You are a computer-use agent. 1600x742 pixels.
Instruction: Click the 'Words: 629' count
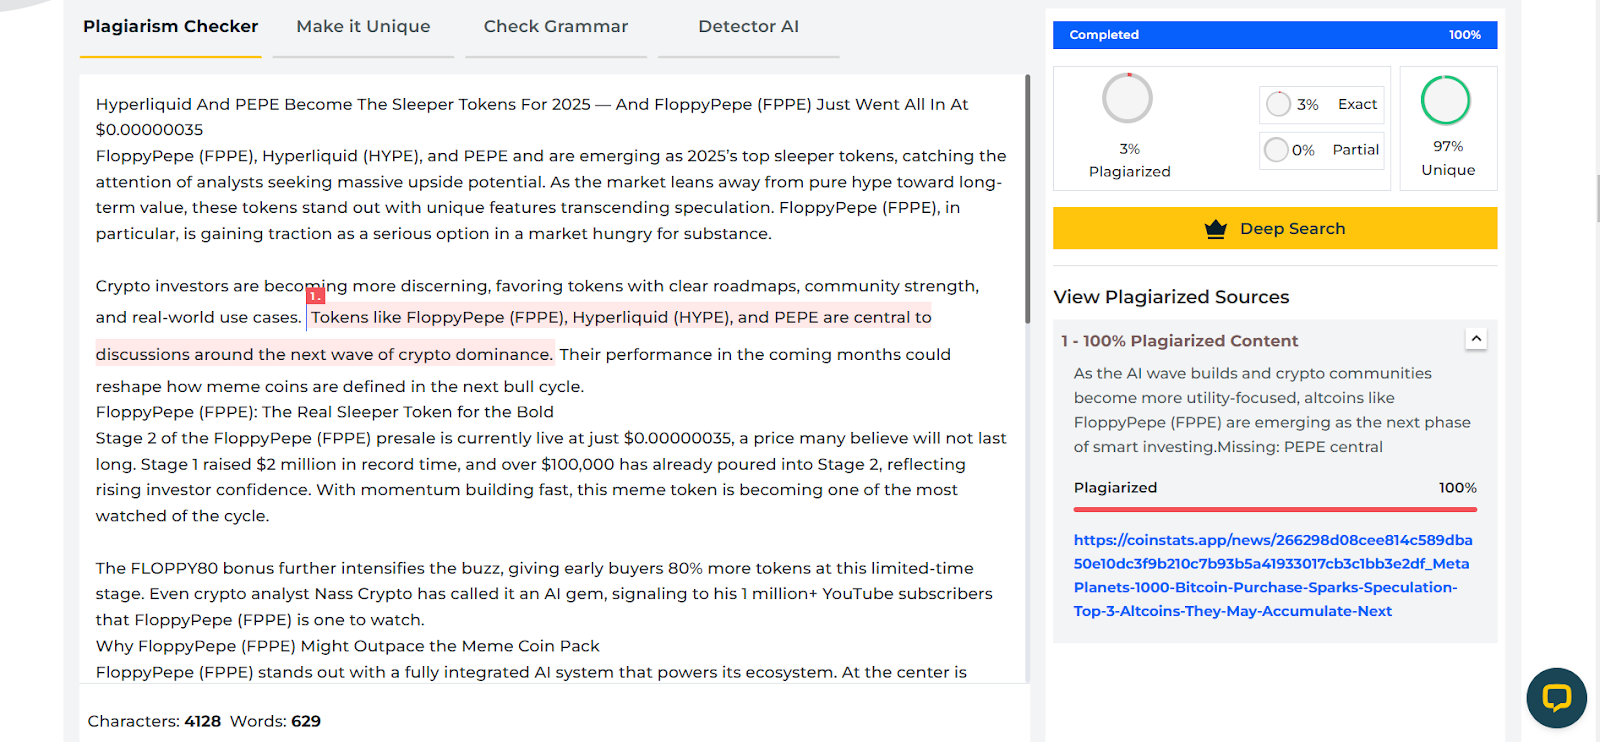275,721
